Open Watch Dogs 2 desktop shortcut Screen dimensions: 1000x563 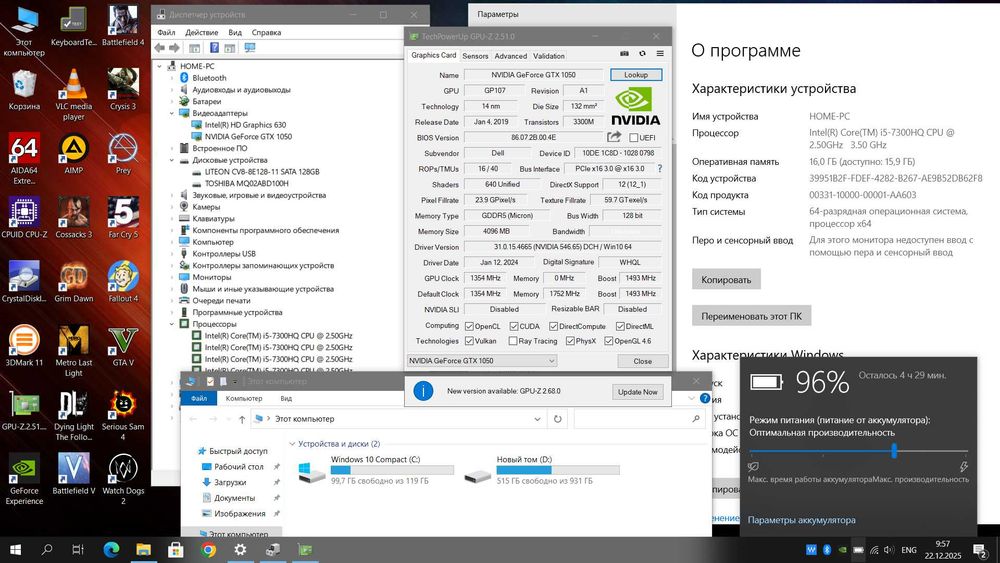122,478
